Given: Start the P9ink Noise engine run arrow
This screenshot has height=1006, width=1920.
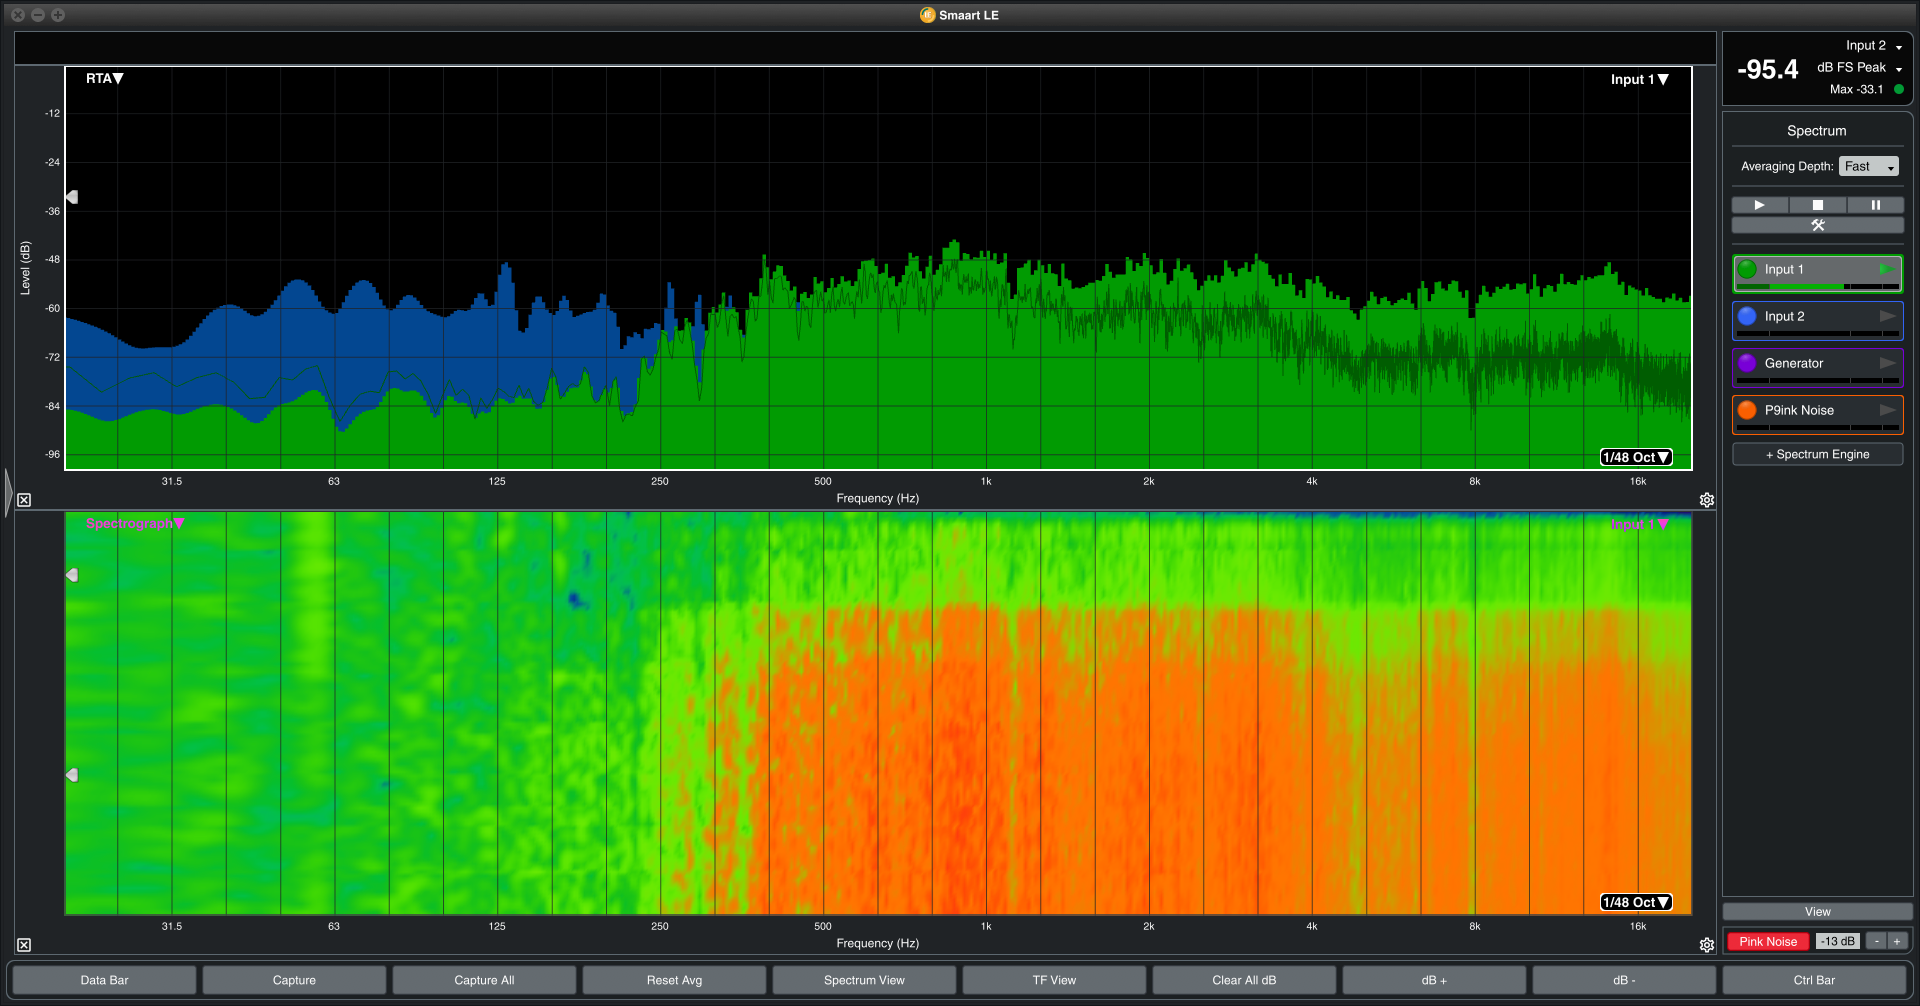Looking at the screenshot, I should (1887, 410).
